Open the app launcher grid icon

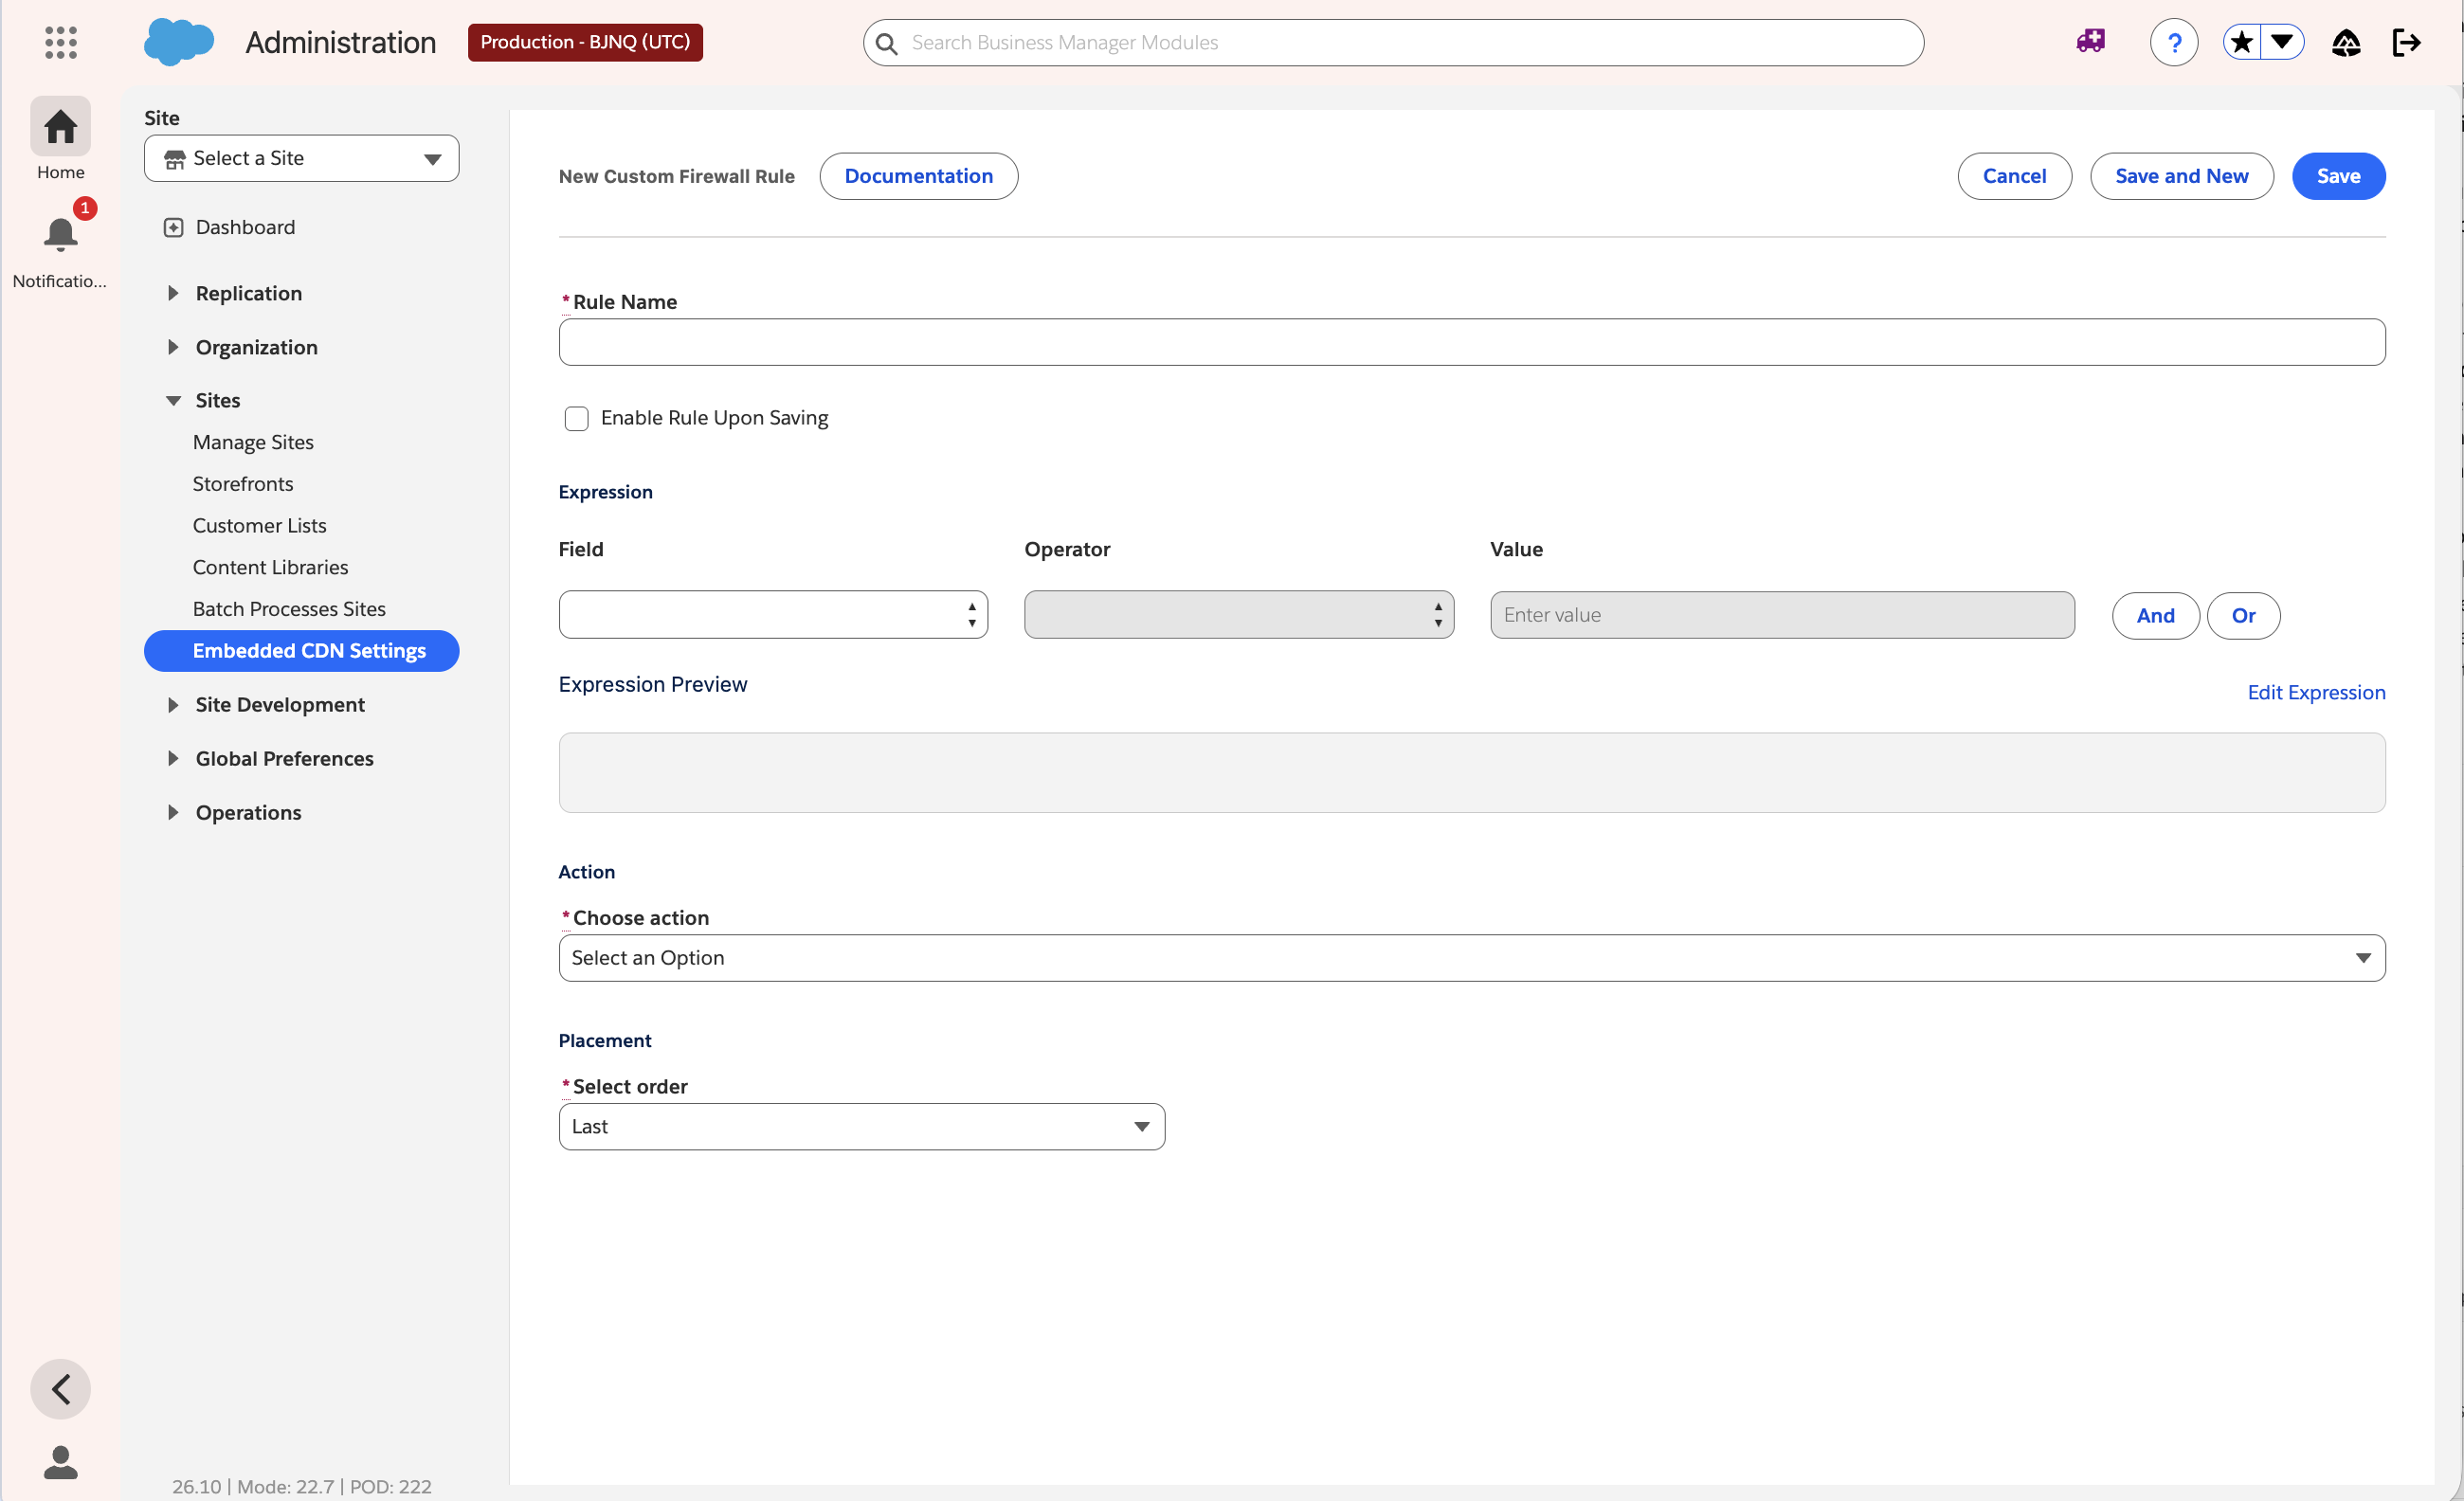click(x=61, y=42)
